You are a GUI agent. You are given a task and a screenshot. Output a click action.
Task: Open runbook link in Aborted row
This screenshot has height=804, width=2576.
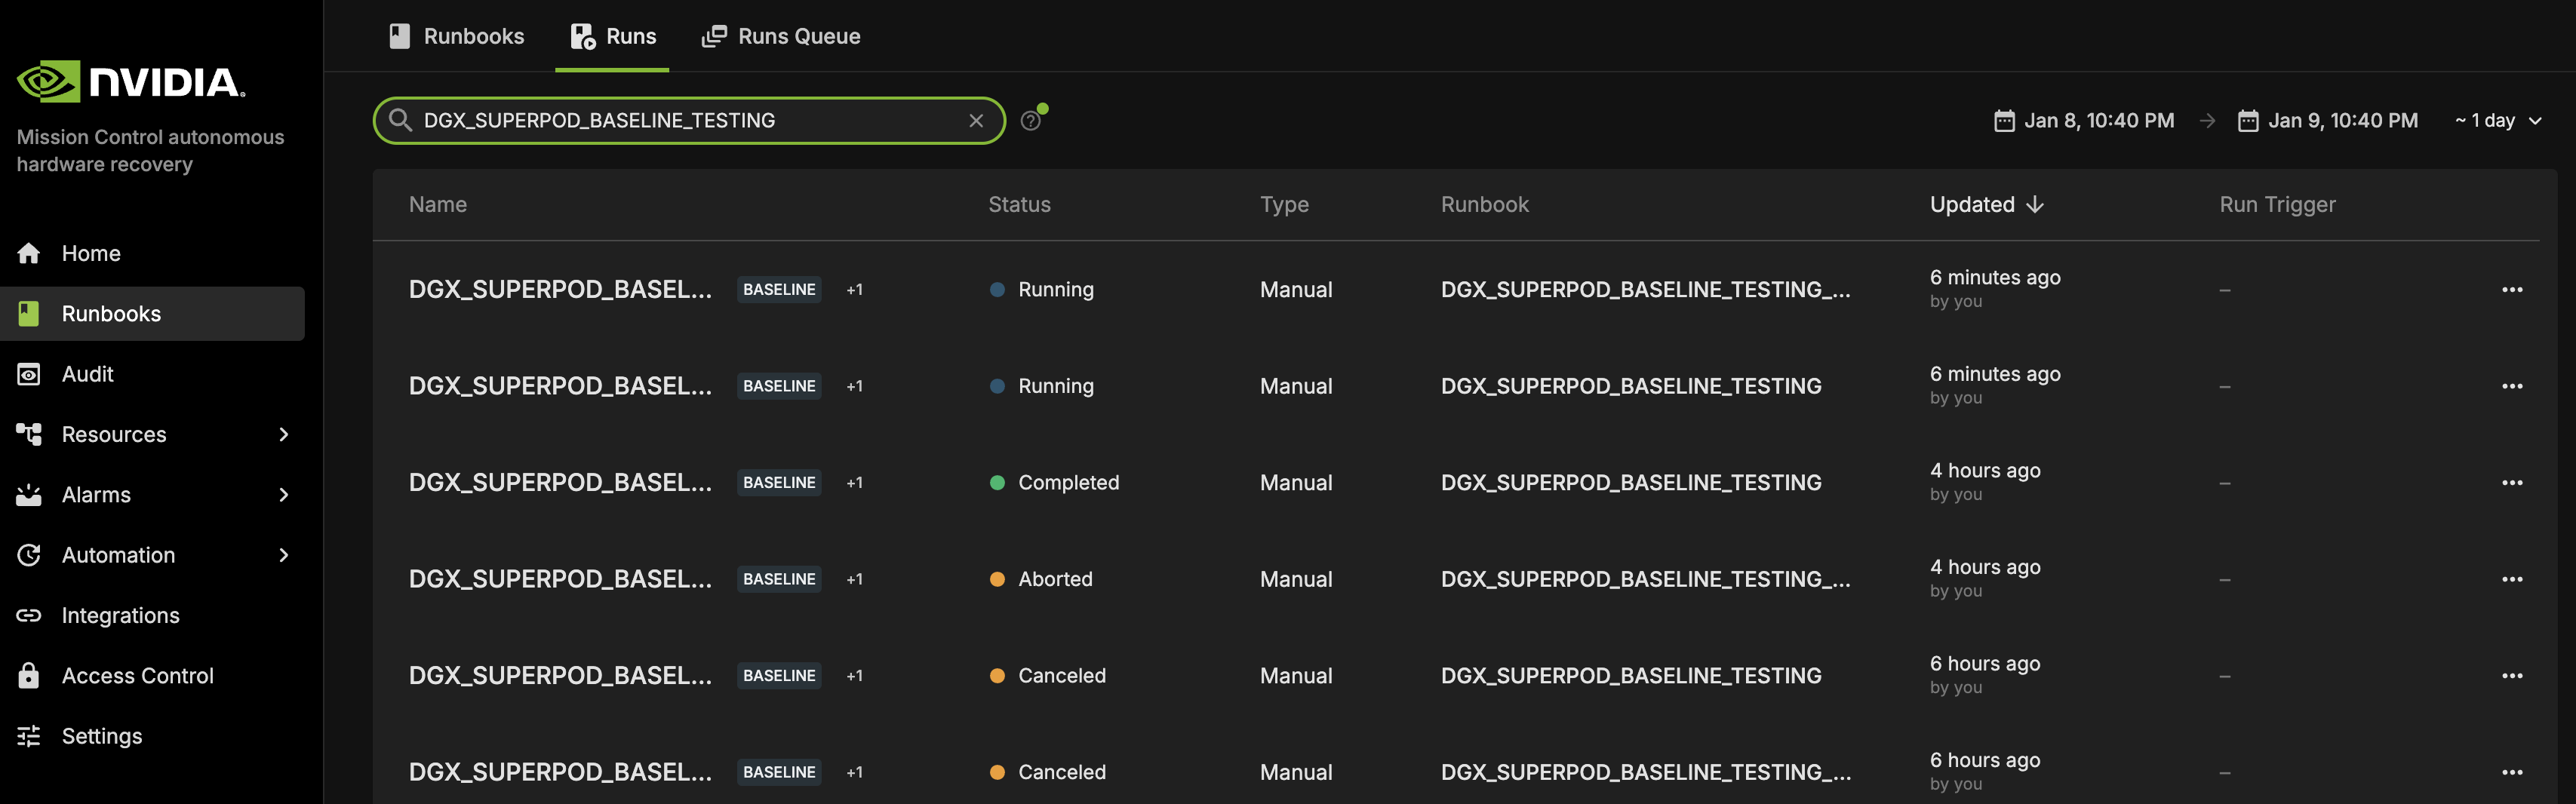click(x=1645, y=579)
